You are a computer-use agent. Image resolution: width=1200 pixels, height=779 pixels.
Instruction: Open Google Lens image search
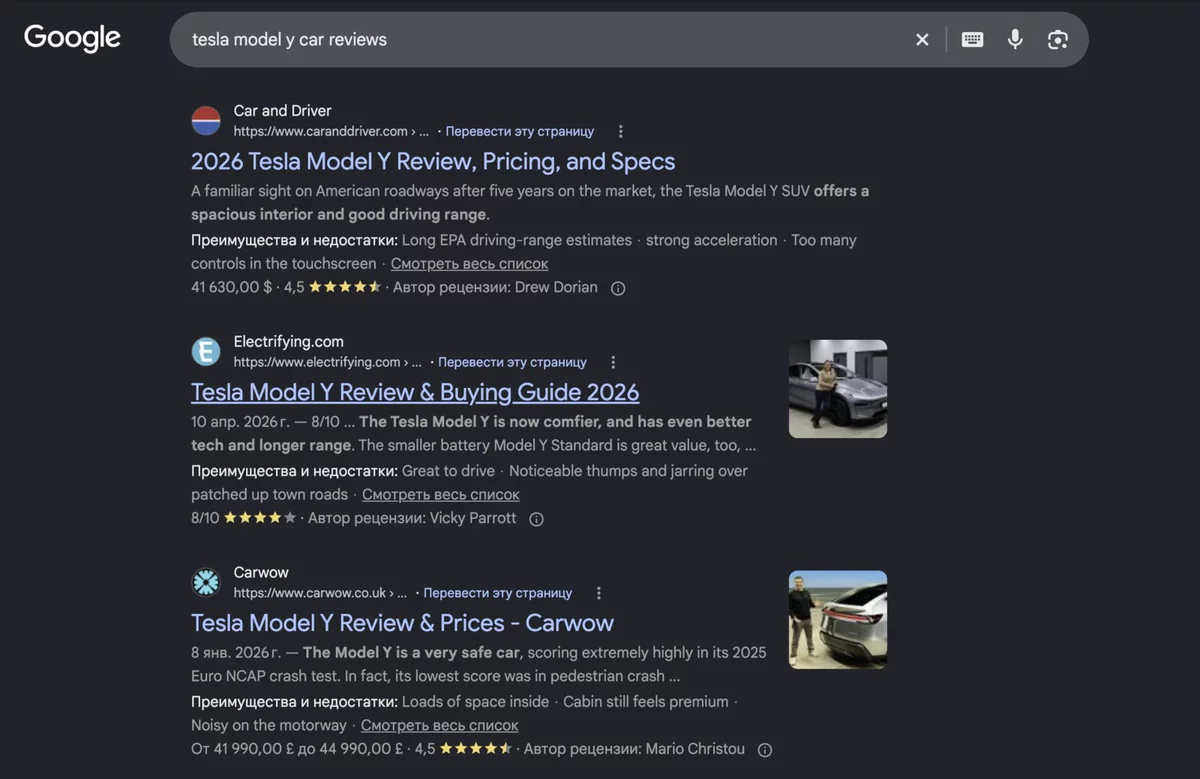(x=1058, y=40)
